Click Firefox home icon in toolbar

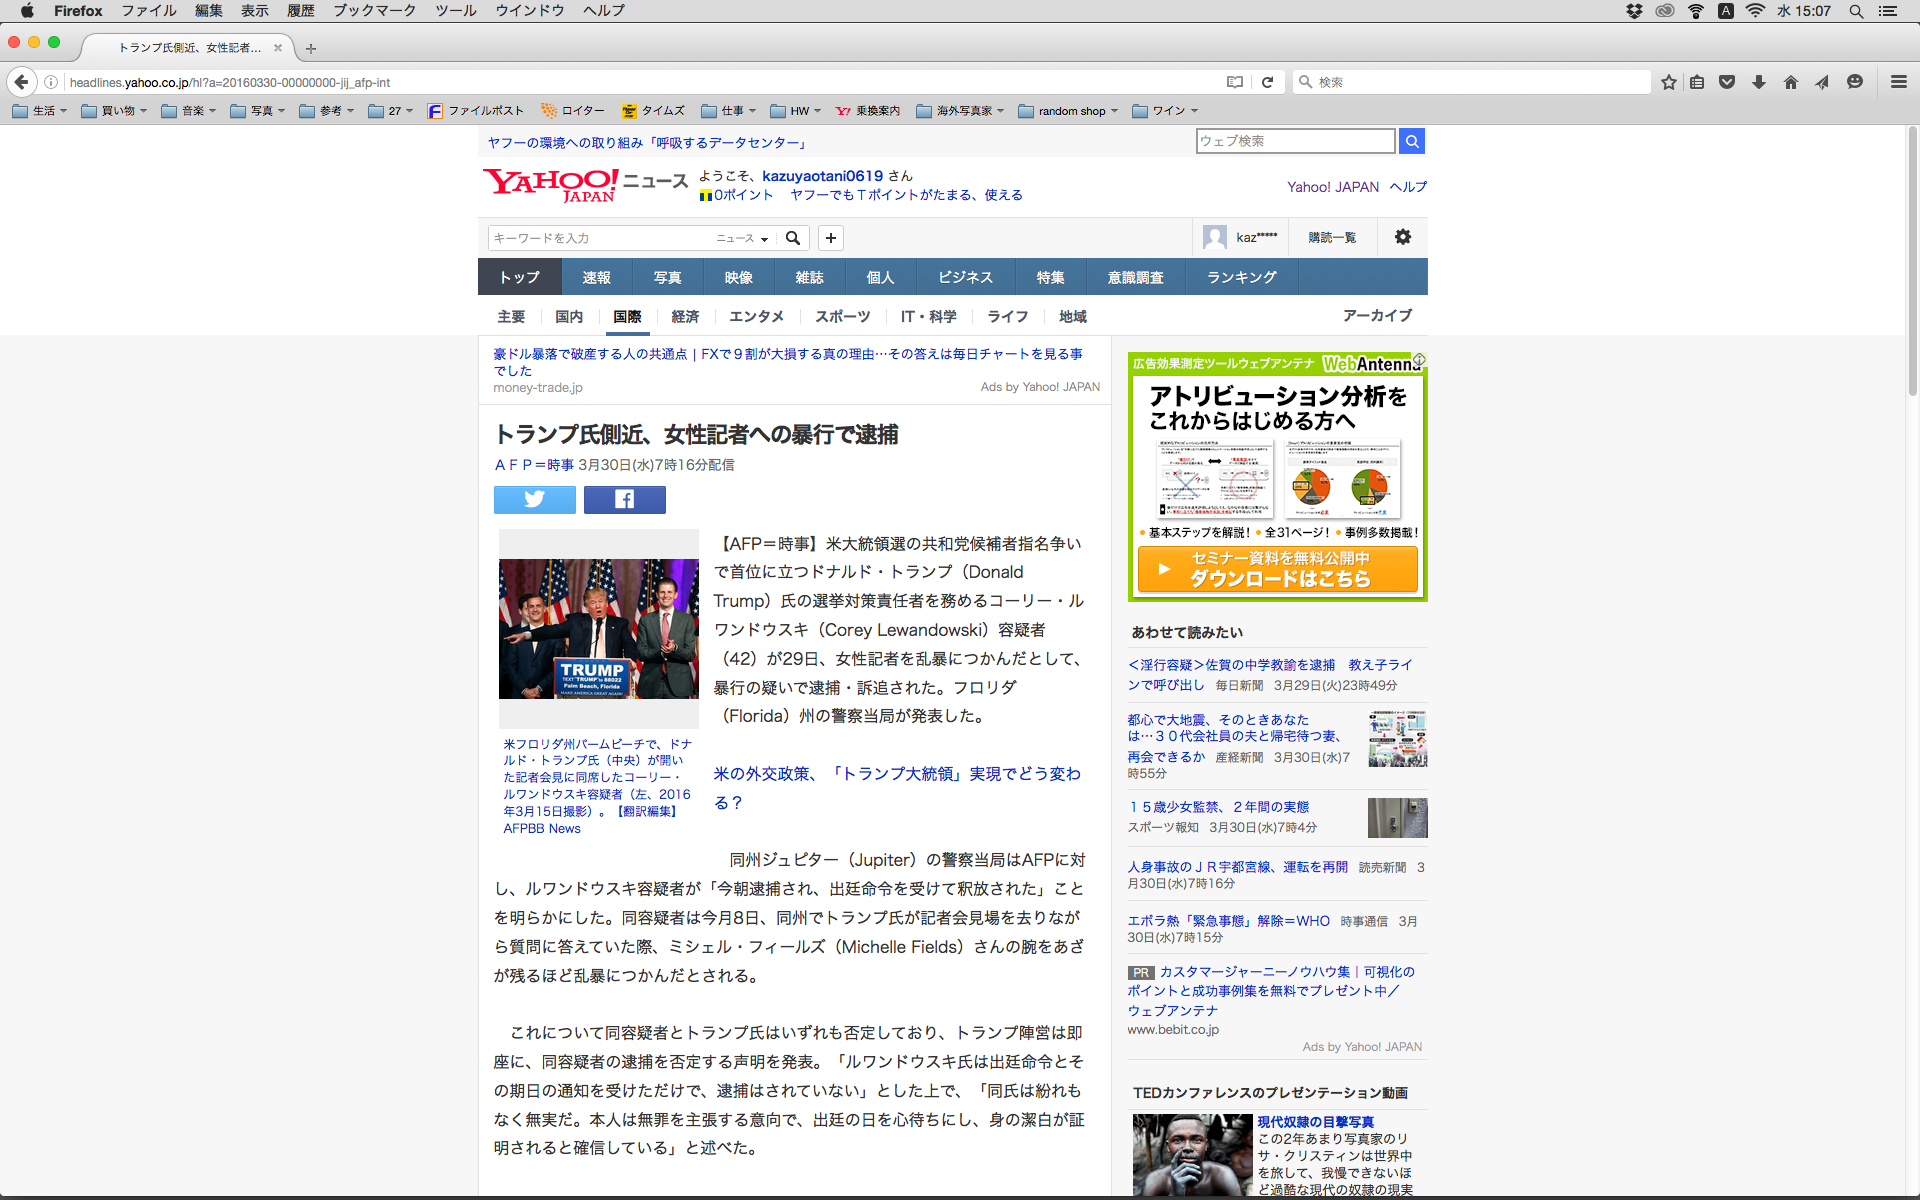(1790, 82)
